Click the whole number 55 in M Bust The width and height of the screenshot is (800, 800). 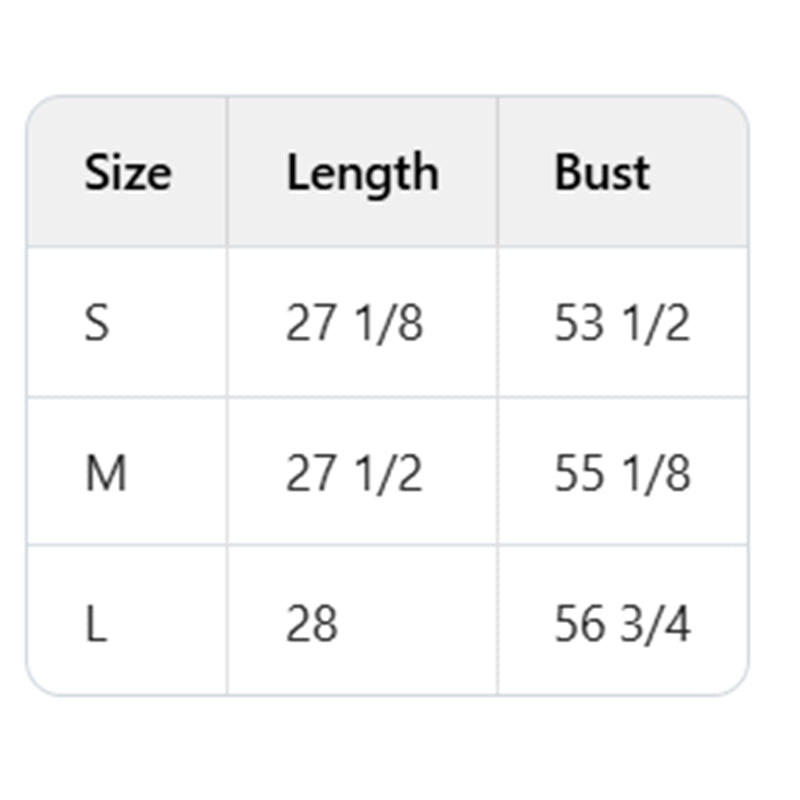point(579,473)
